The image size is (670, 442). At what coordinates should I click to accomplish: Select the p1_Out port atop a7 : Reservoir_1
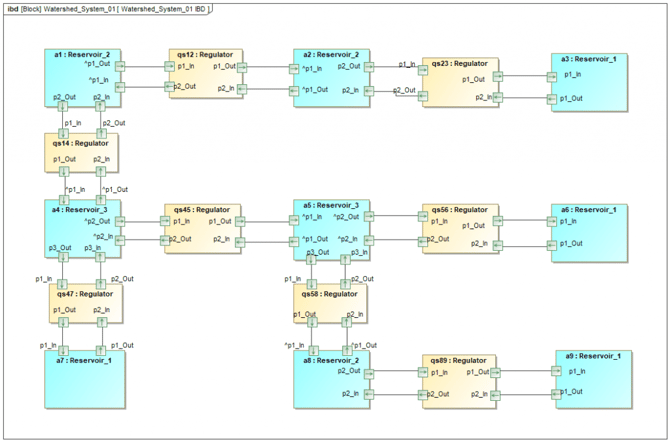coord(100,351)
